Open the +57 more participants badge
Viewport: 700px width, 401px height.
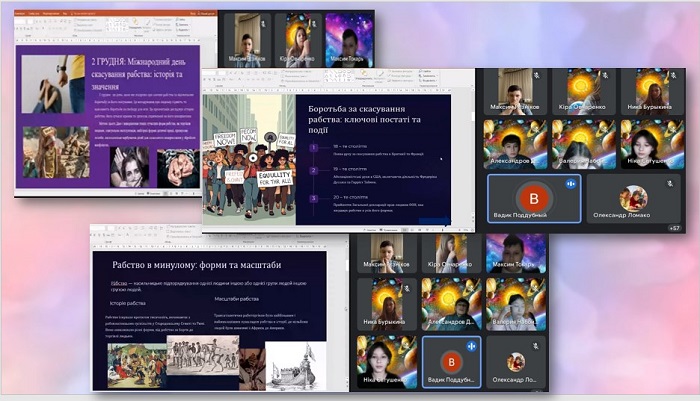click(x=675, y=228)
